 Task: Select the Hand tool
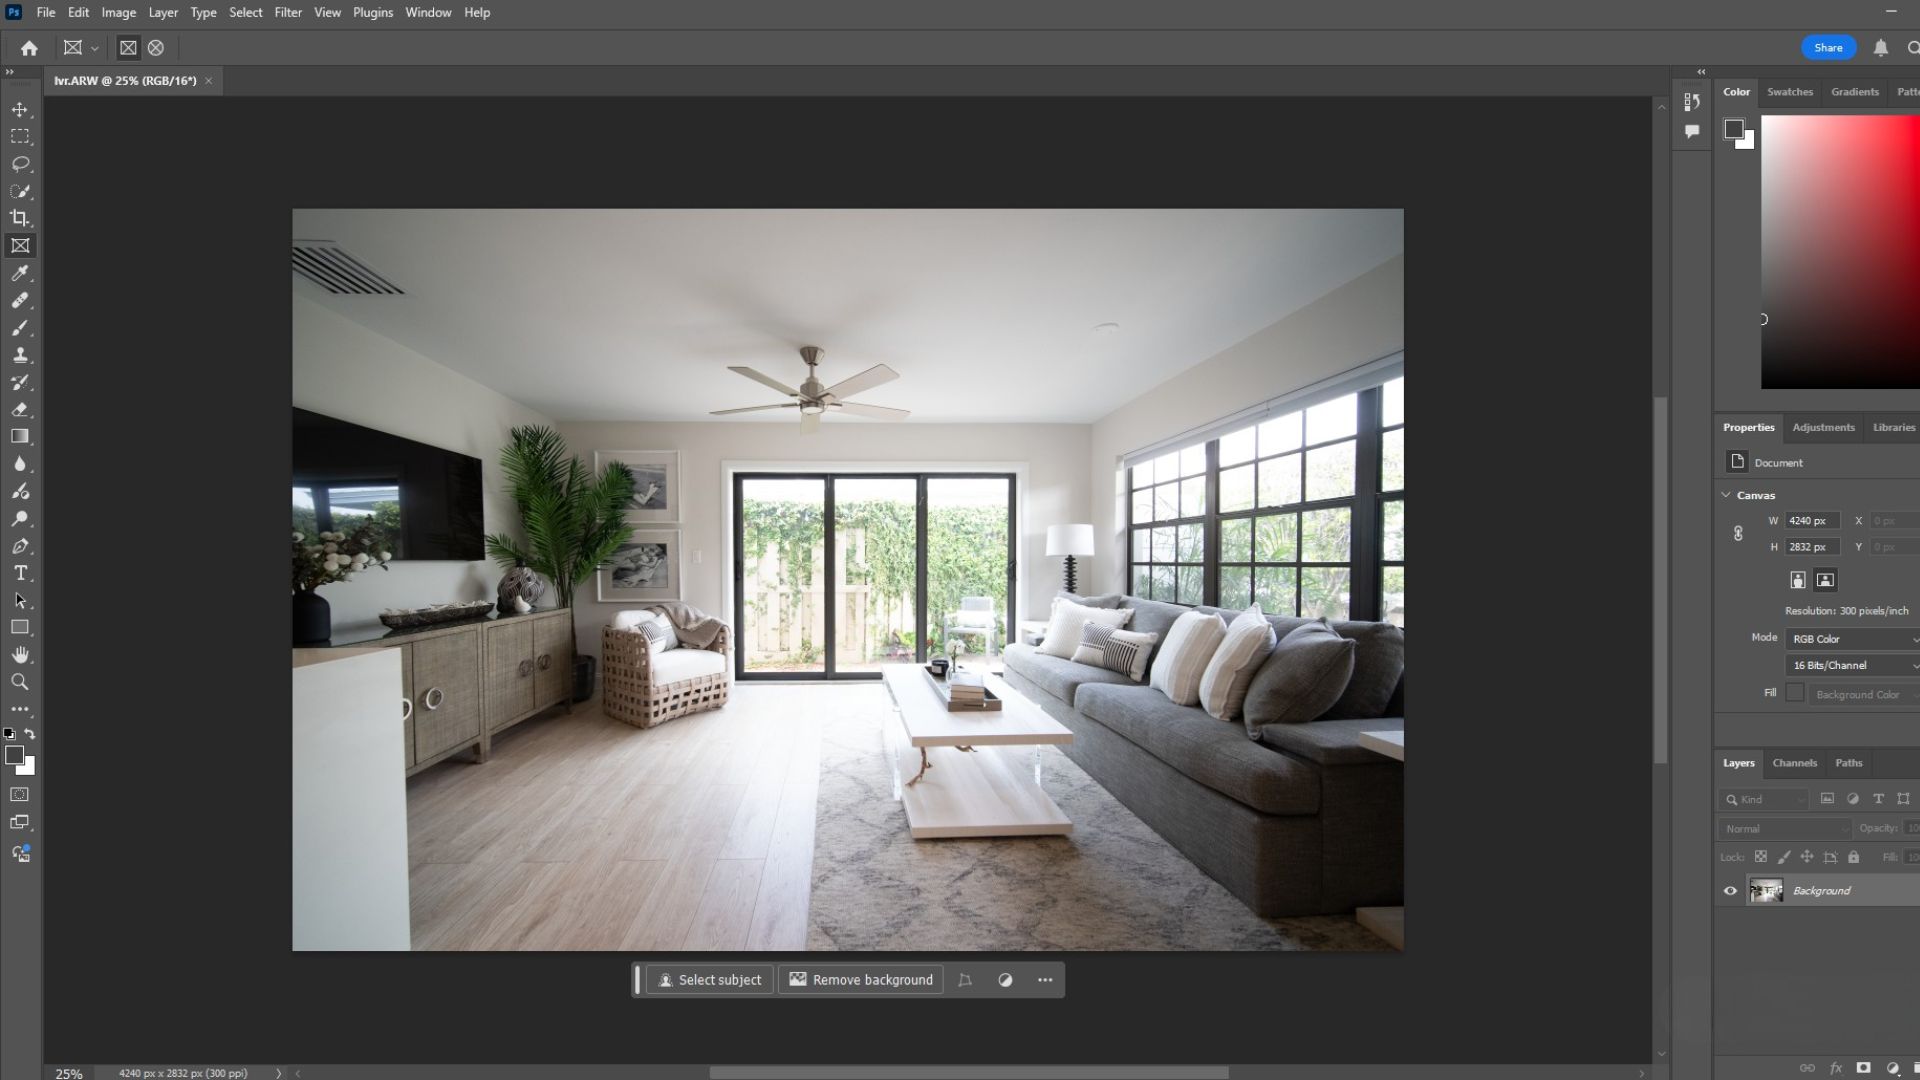(x=20, y=655)
